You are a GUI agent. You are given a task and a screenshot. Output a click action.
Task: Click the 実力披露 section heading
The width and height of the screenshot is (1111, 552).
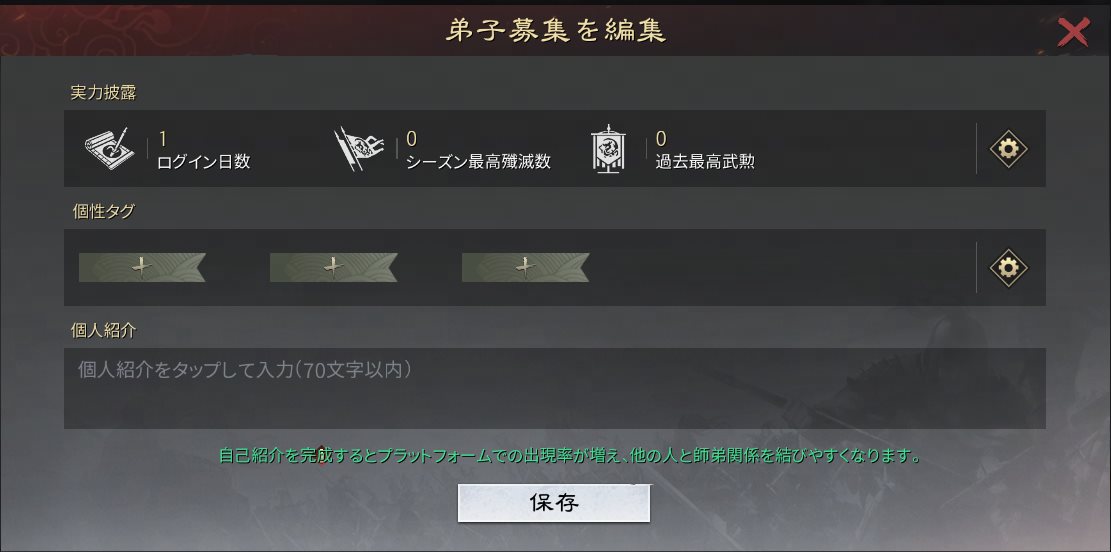pyautogui.click(x=103, y=93)
